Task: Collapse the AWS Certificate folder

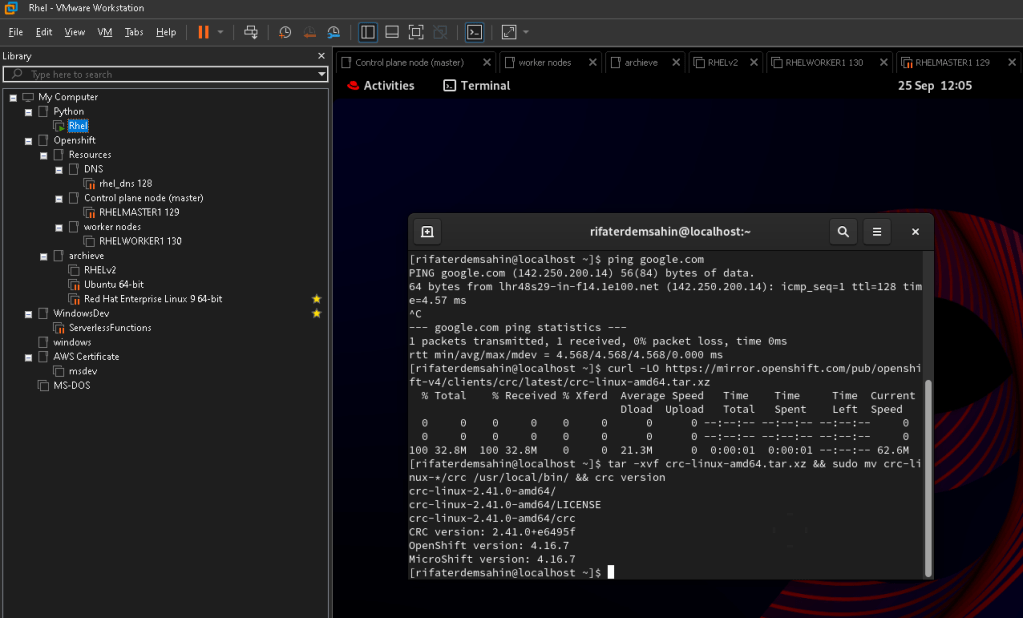Action: (x=28, y=357)
